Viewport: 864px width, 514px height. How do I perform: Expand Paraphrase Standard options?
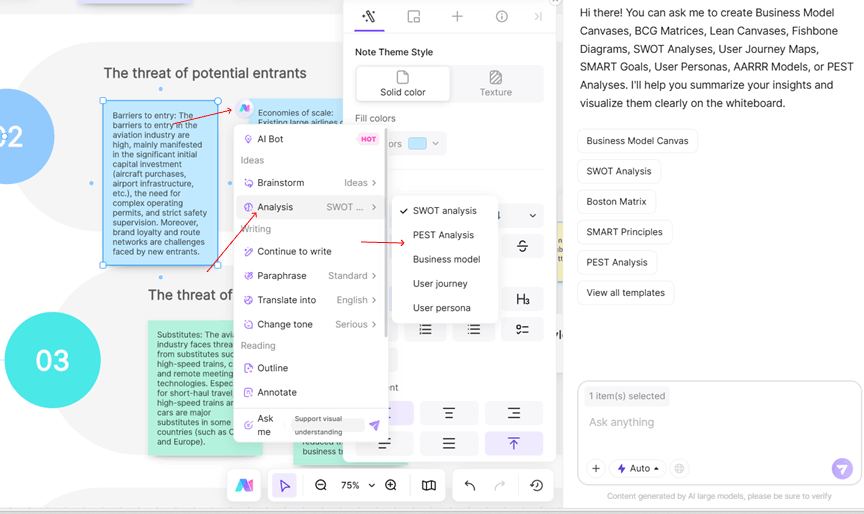(x=311, y=275)
